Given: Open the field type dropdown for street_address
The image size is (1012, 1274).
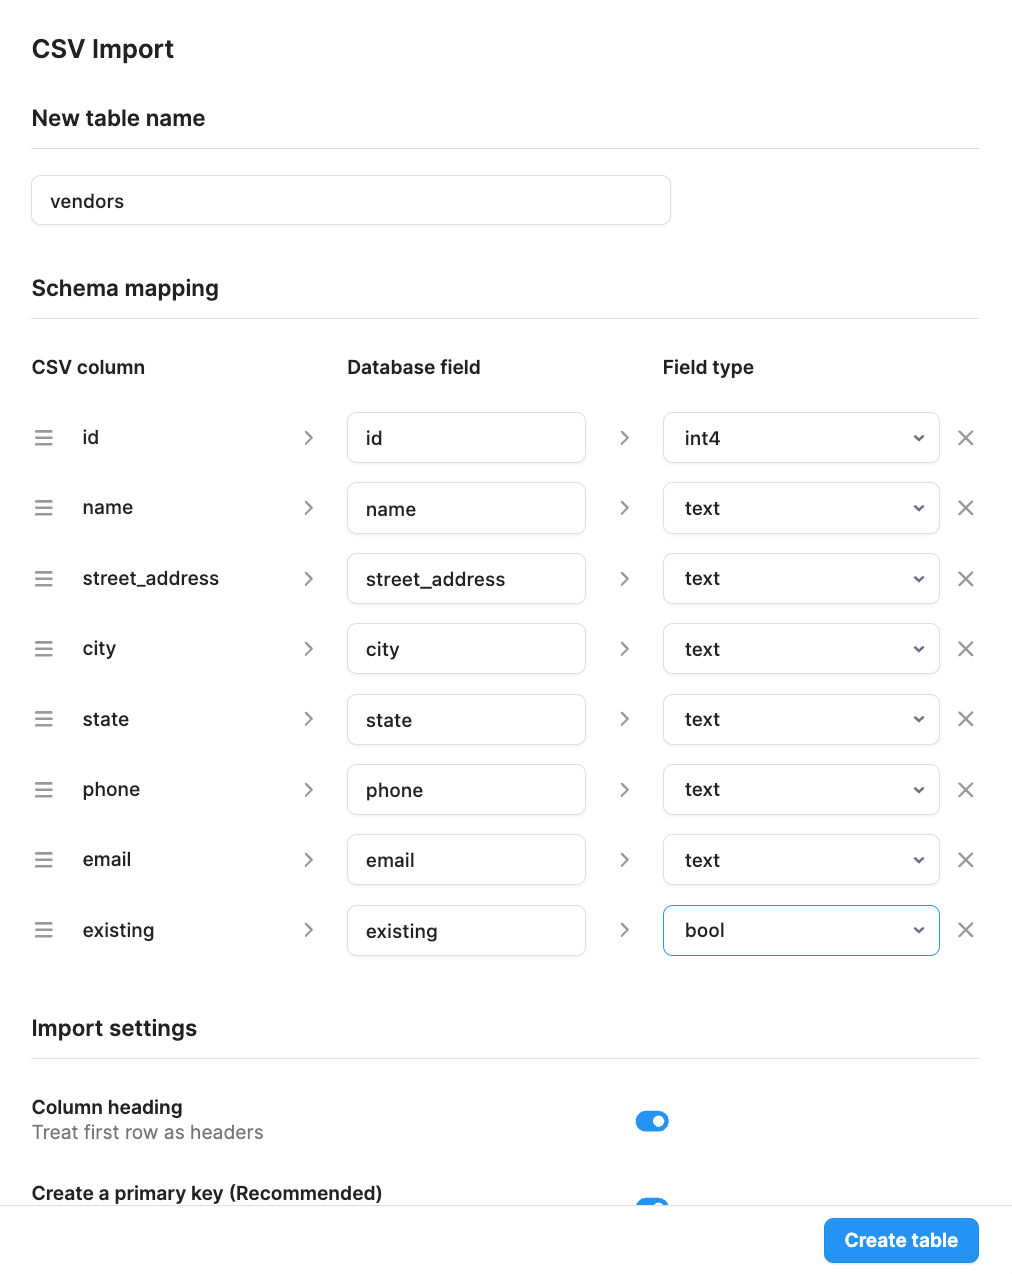Looking at the screenshot, I should point(801,579).
